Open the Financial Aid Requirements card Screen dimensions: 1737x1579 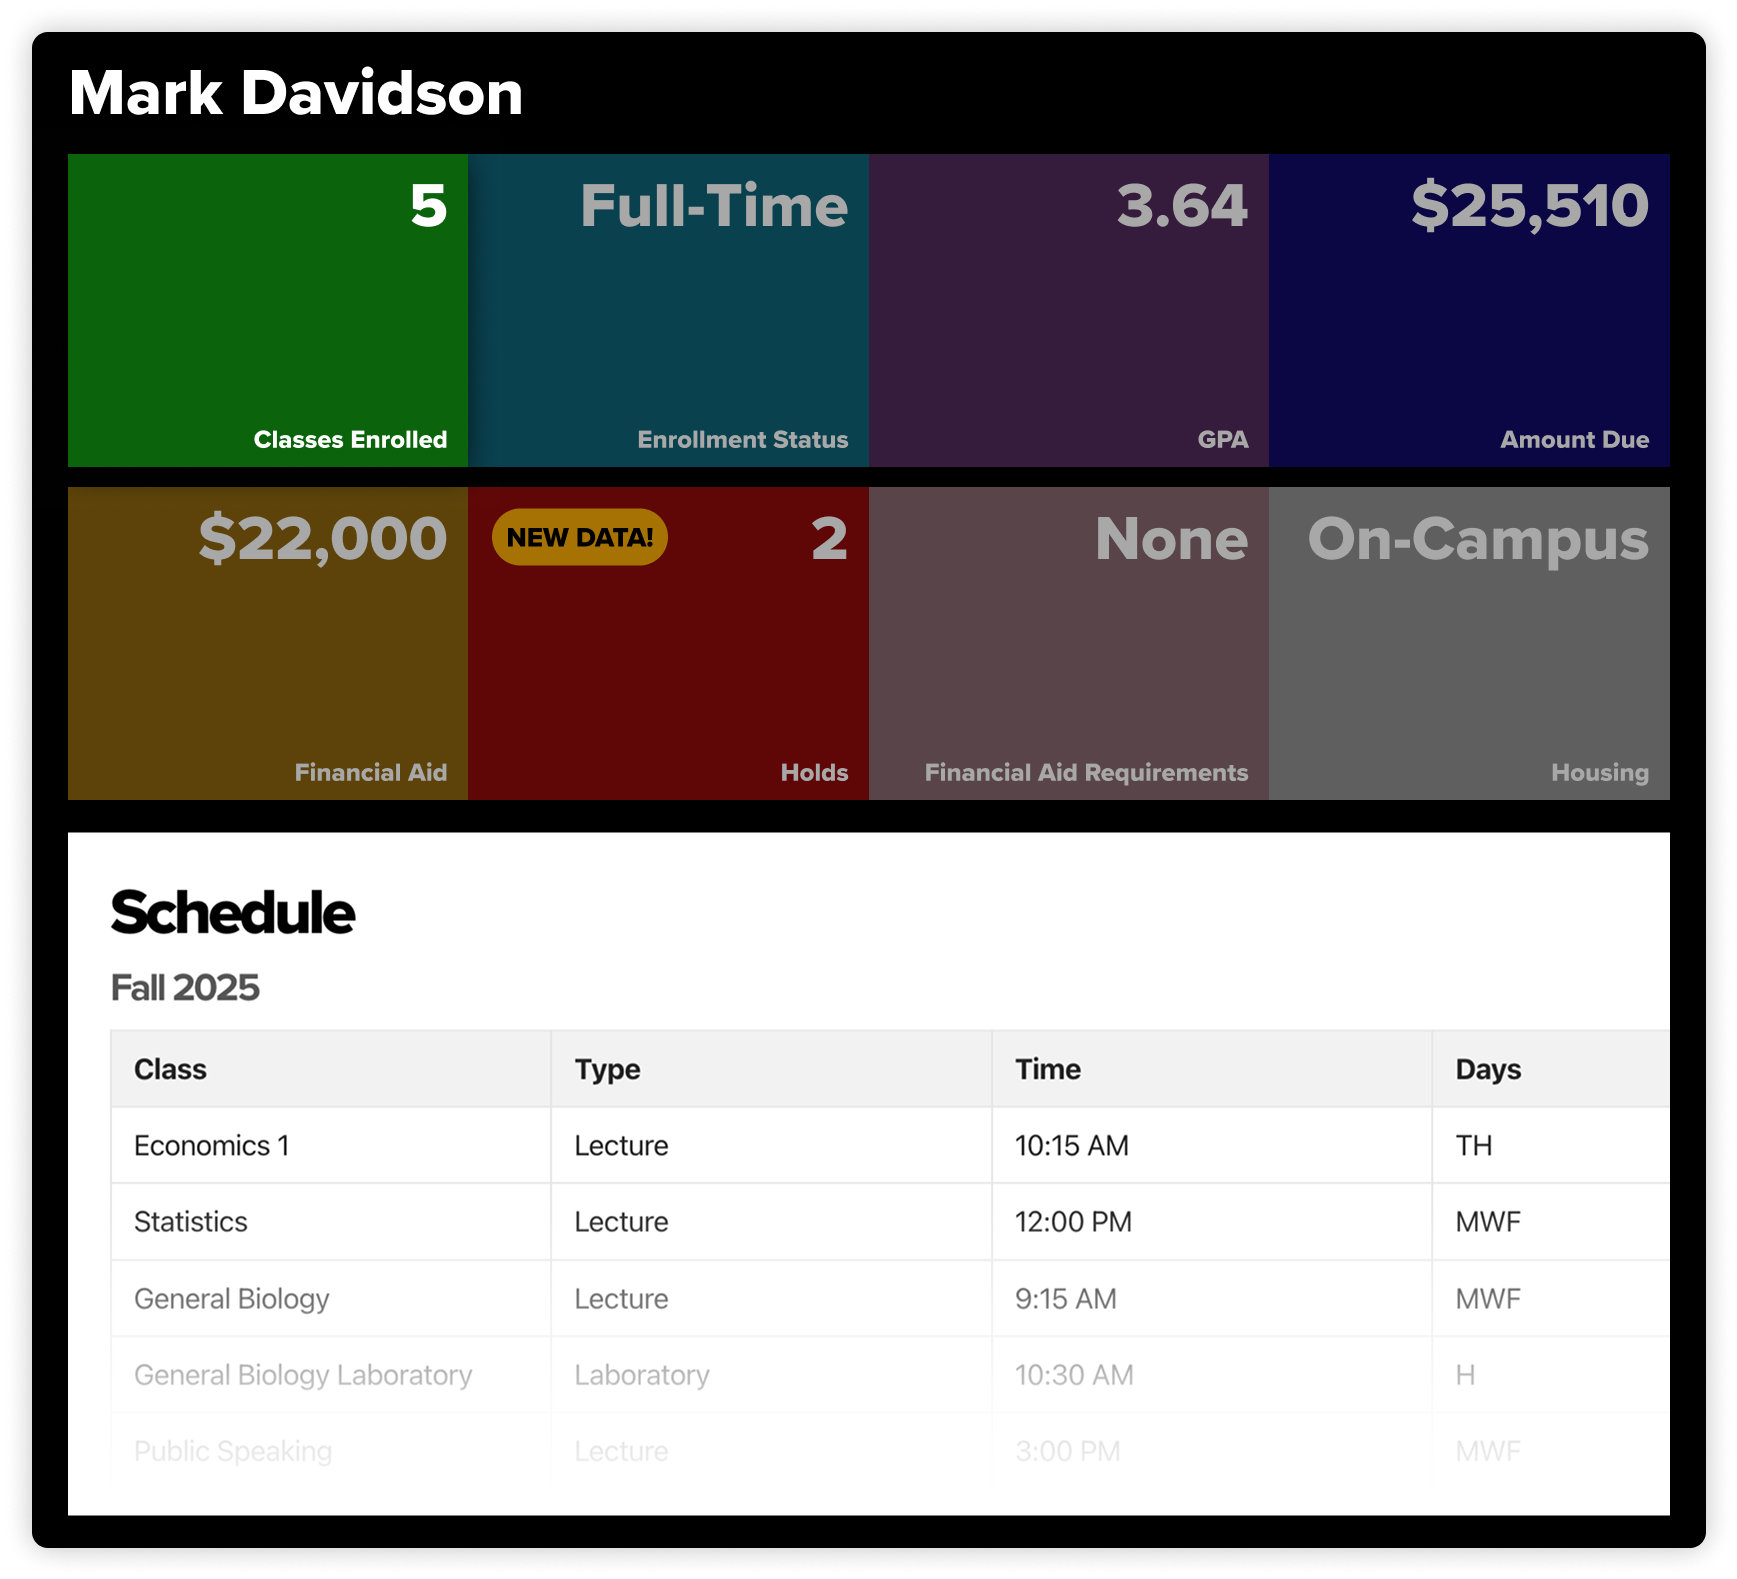(x=1069, y=643)
